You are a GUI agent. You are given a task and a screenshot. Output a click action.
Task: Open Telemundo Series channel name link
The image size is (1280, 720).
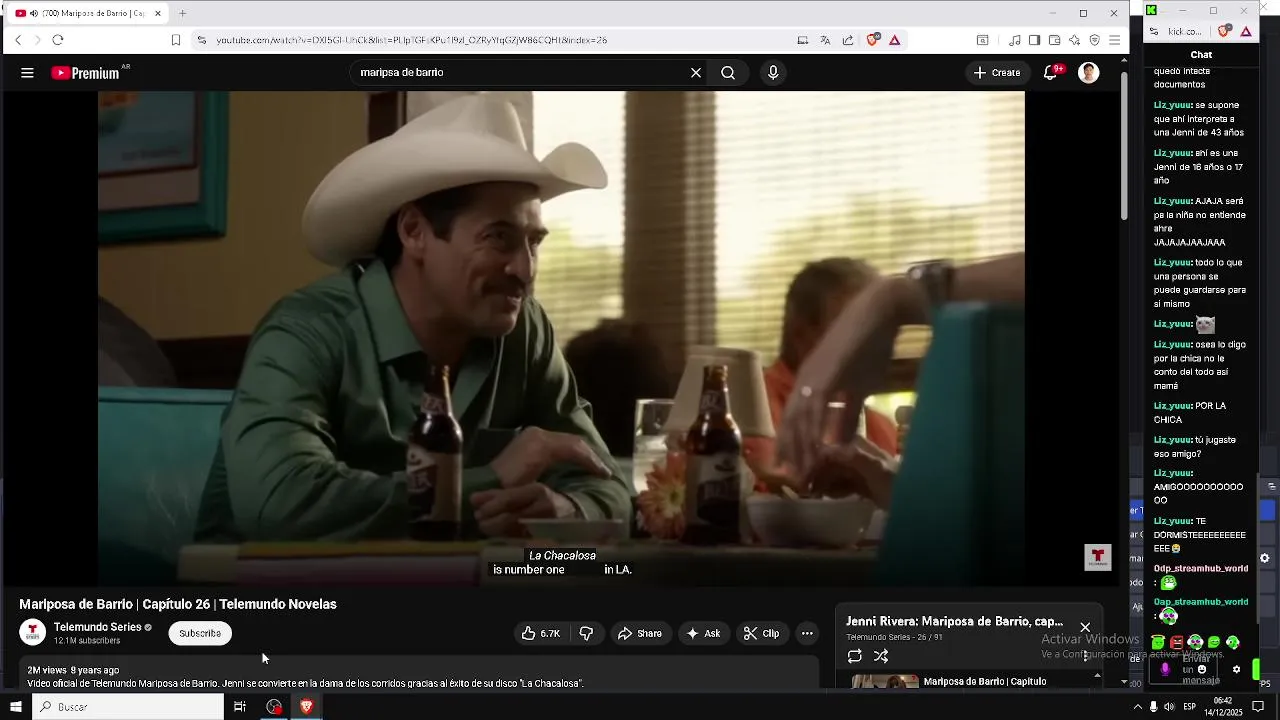pos(97,627)
